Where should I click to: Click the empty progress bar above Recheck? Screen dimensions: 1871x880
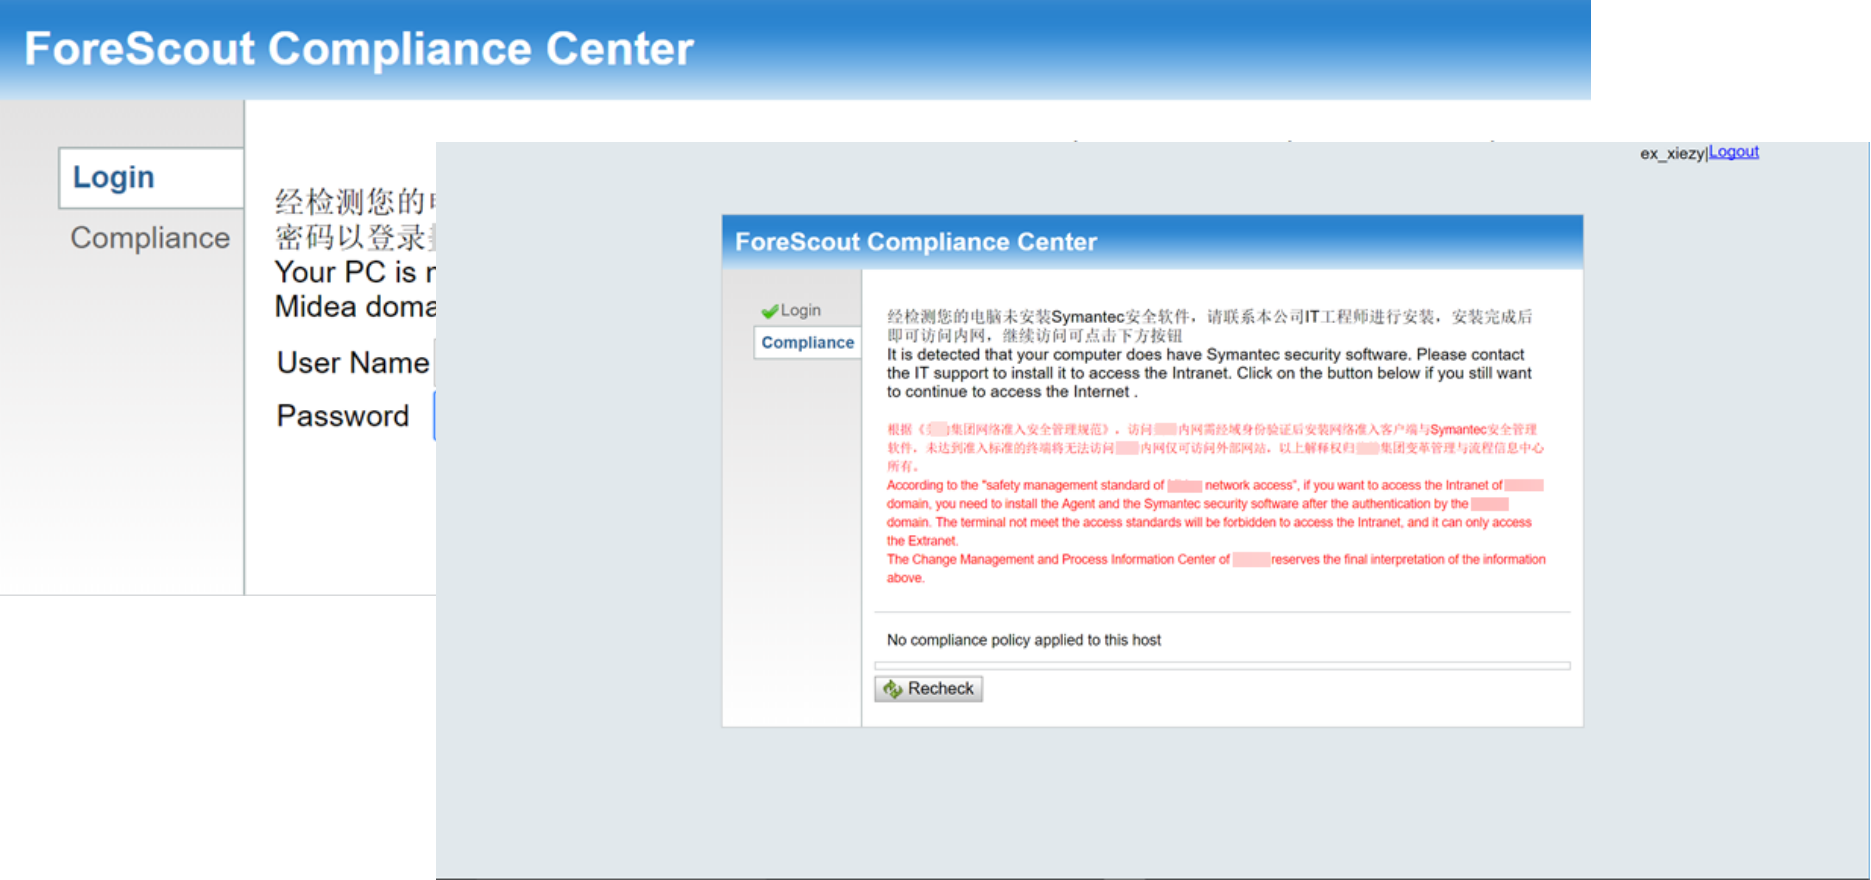pos(1221,666)
